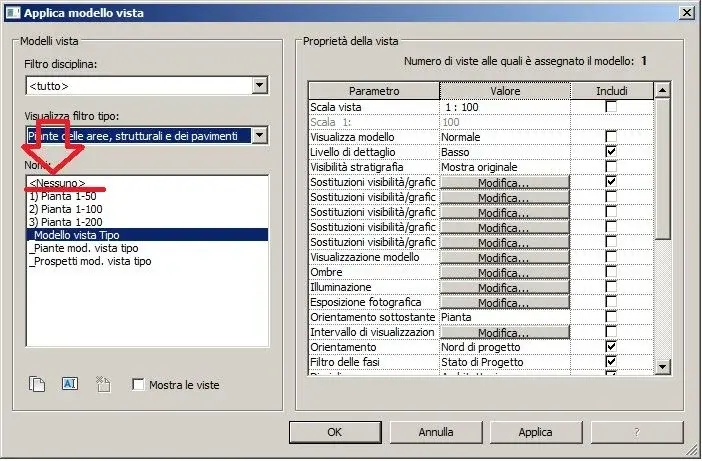Check Includi for Orientamento sottostante
This screenshot has width=702, height=461.
click(611, 317)
